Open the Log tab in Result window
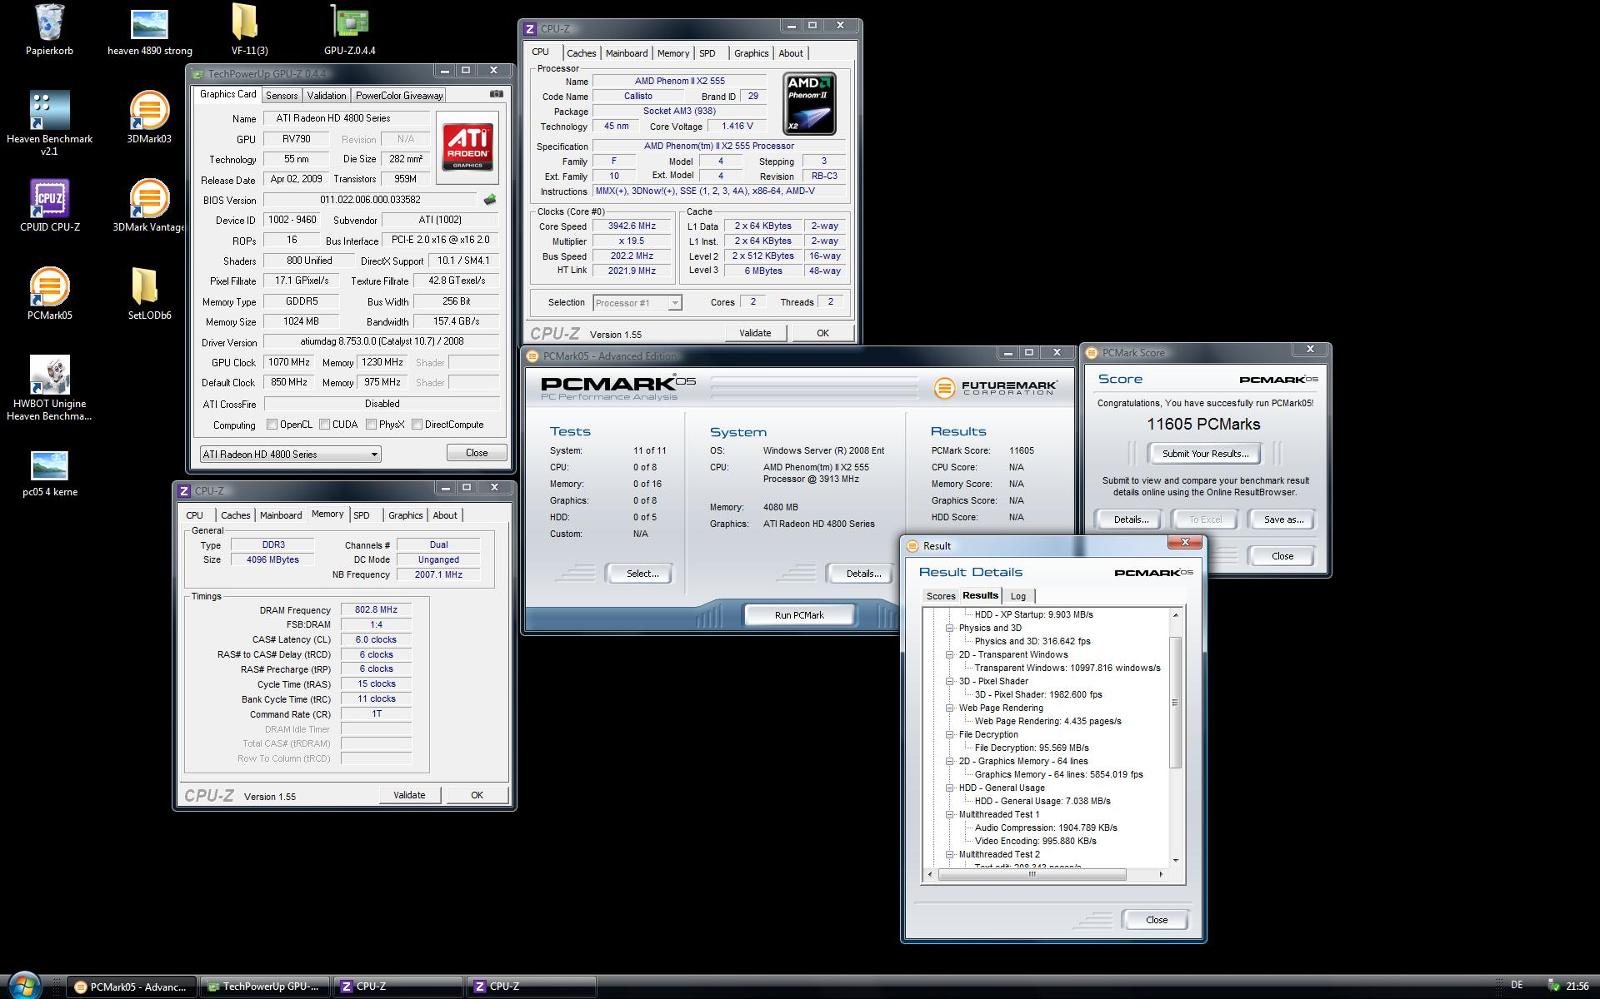 click(x=1018, y=596)
